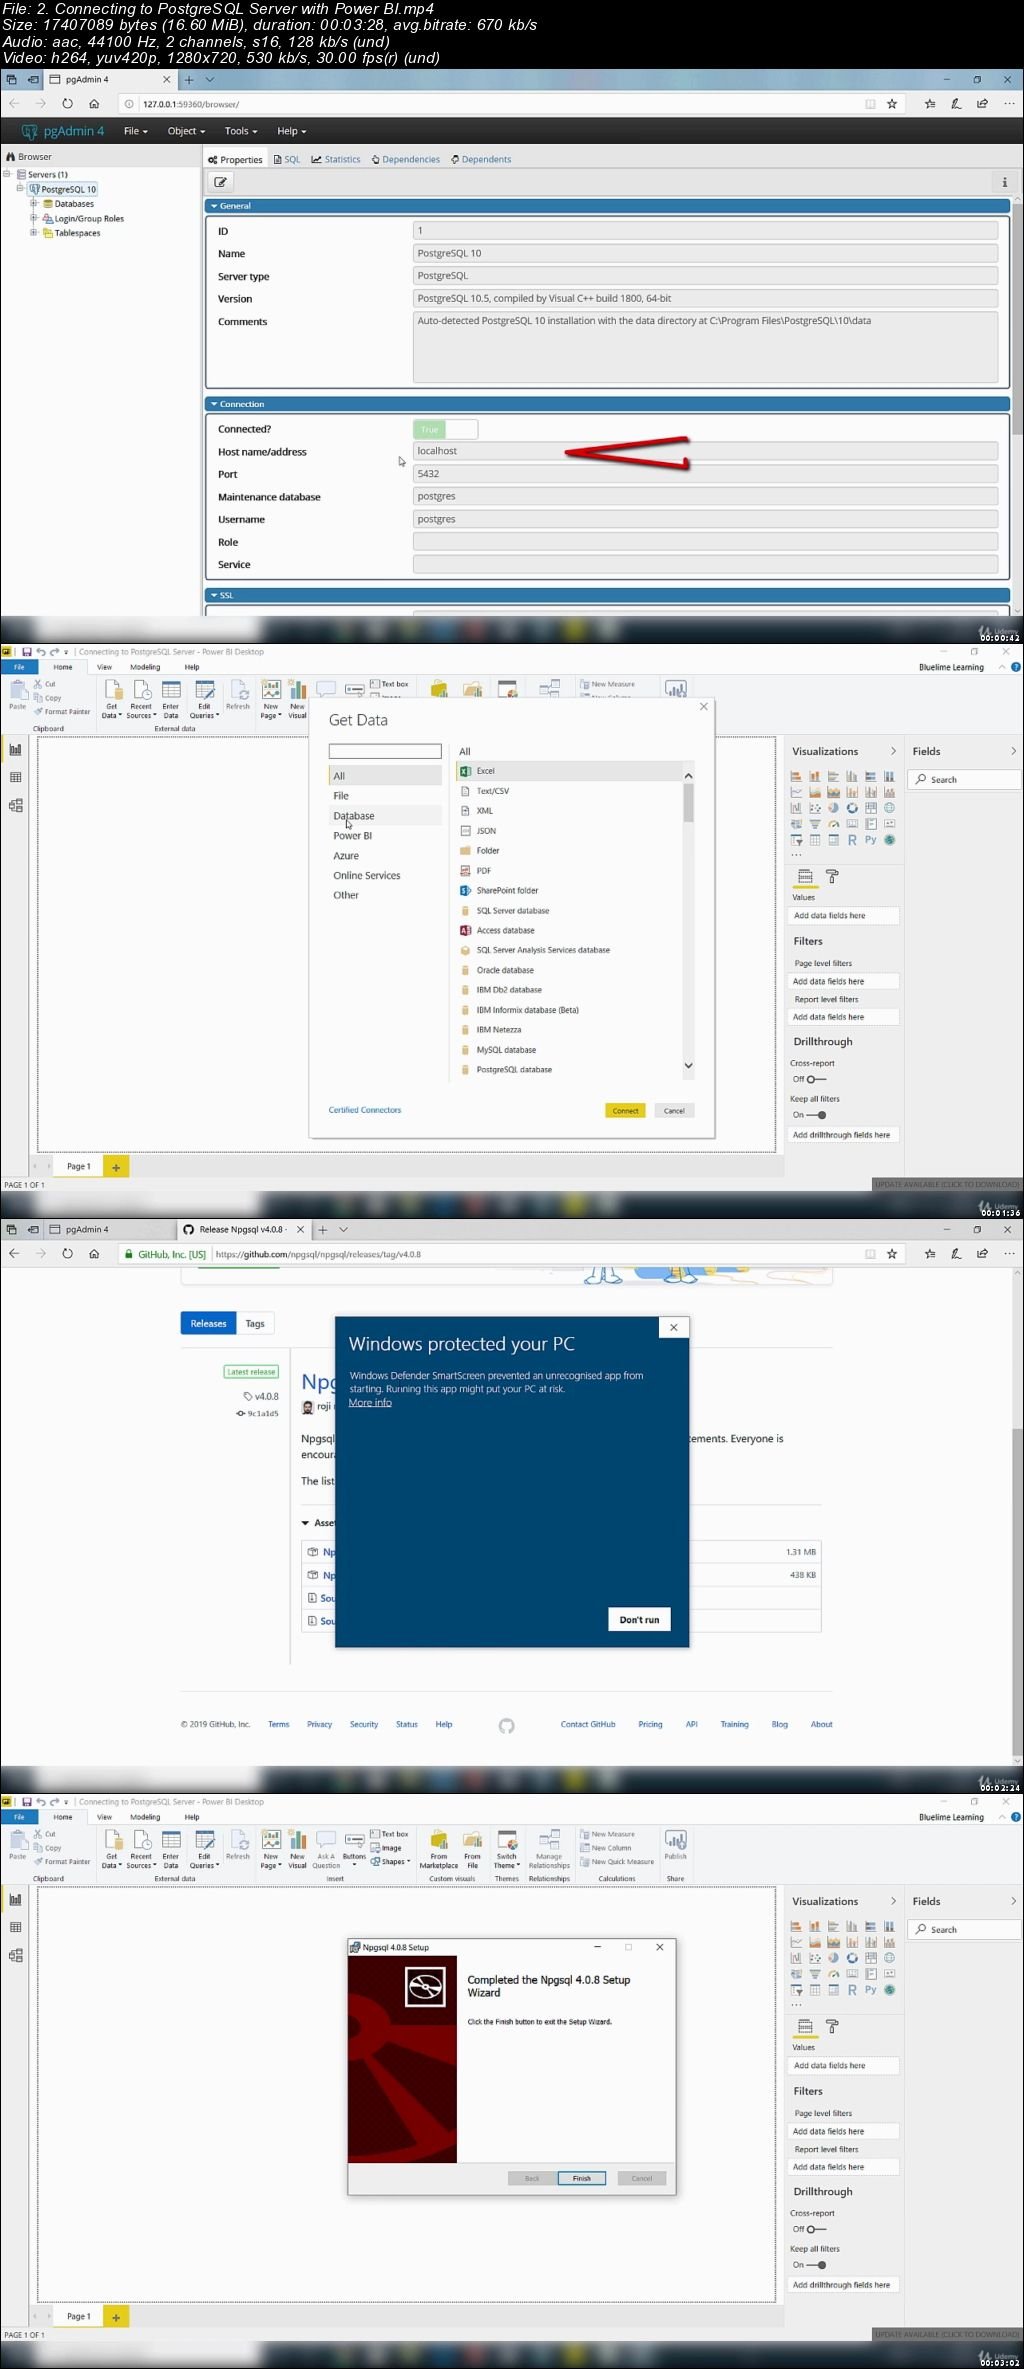Open Format paint-roller tab in Npgsql Setup frame
Screen dimensions: 1024x2369
[x=832, y=2026]
